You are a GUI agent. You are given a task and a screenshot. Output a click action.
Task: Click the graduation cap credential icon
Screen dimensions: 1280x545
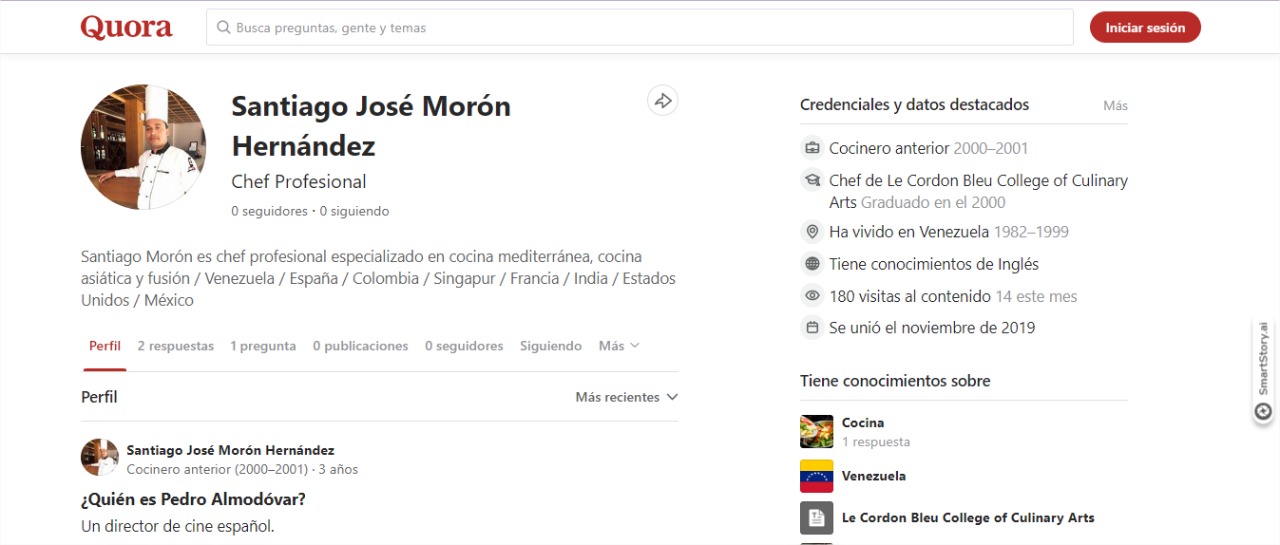[813, 181]
